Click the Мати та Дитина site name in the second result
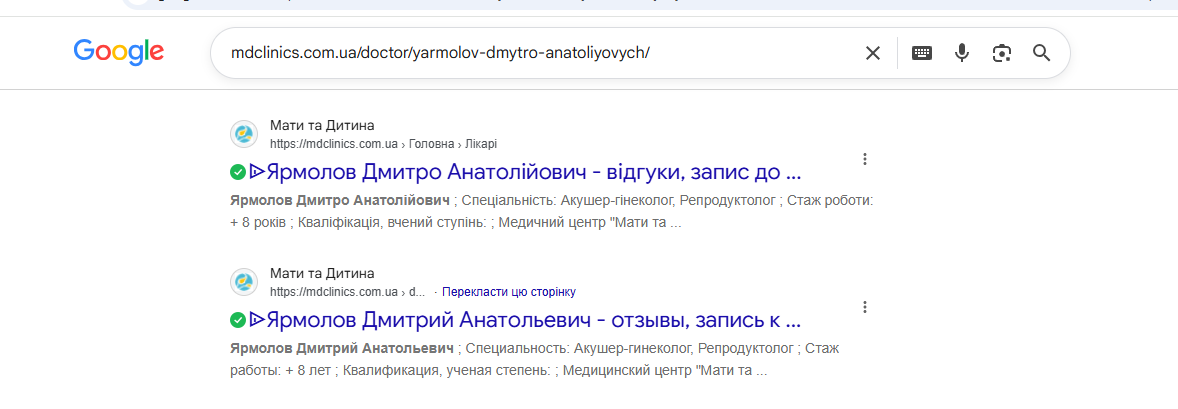This screenshot has height=409, width=1178. pos(322,274)
